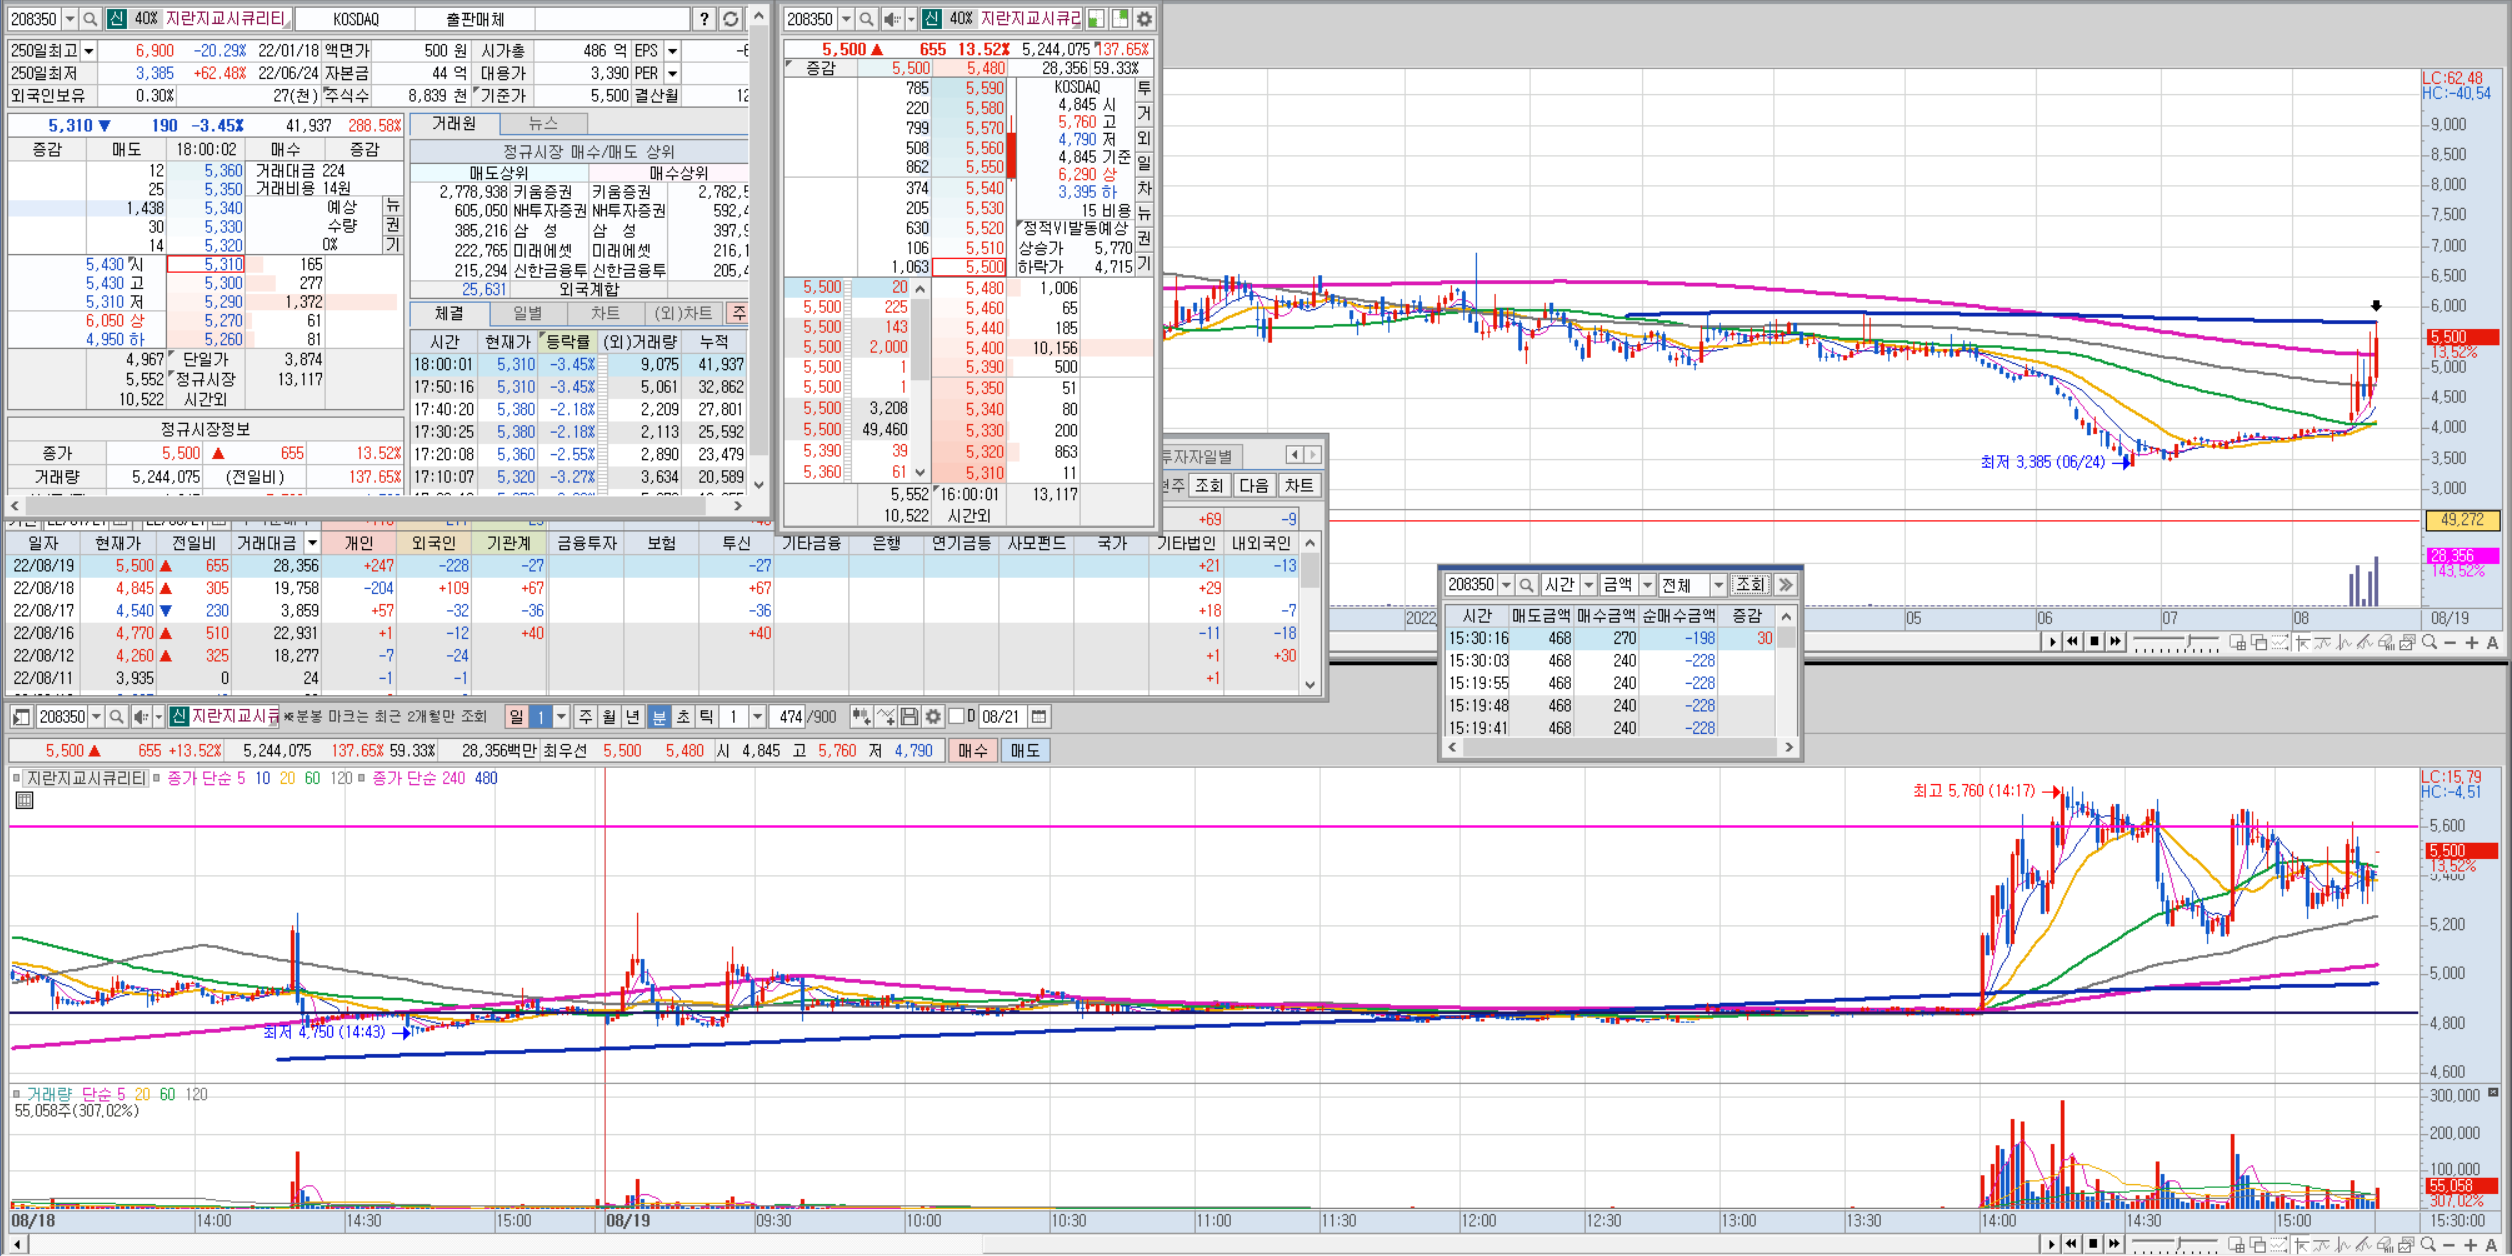Screen dimensions: 2512x1256
Task: Save chart settings with floppy disk icon
Action: [909, 716]
